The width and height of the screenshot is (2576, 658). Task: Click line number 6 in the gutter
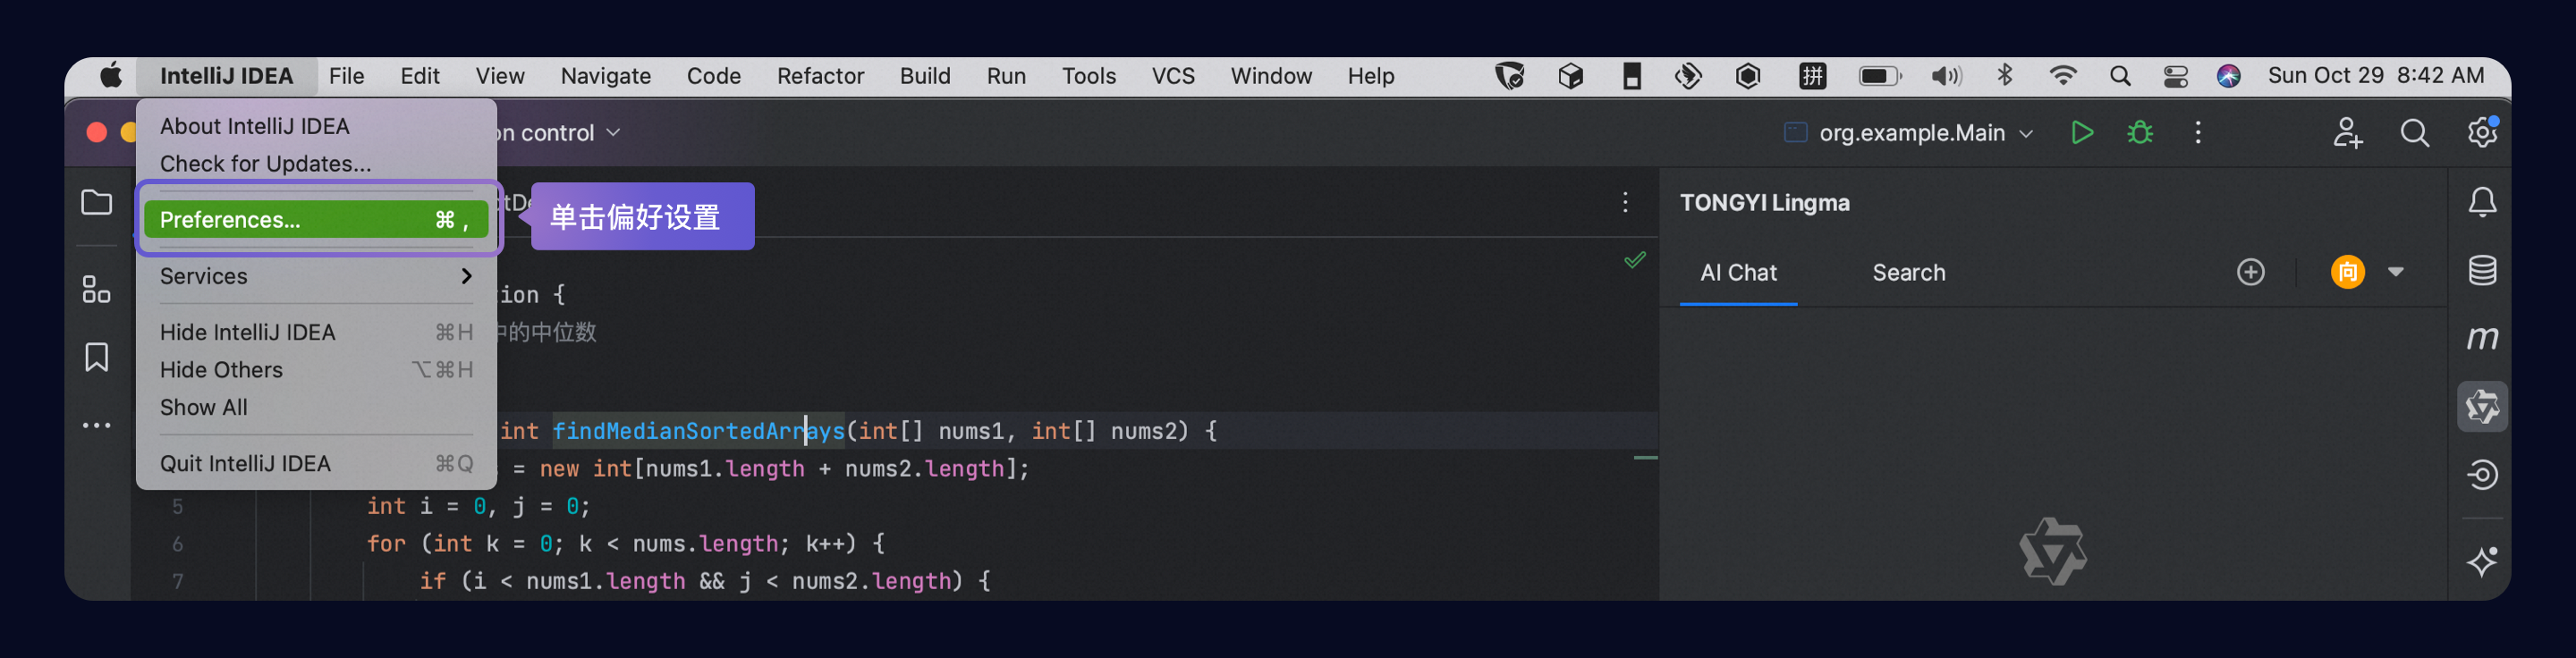(177, 544)
